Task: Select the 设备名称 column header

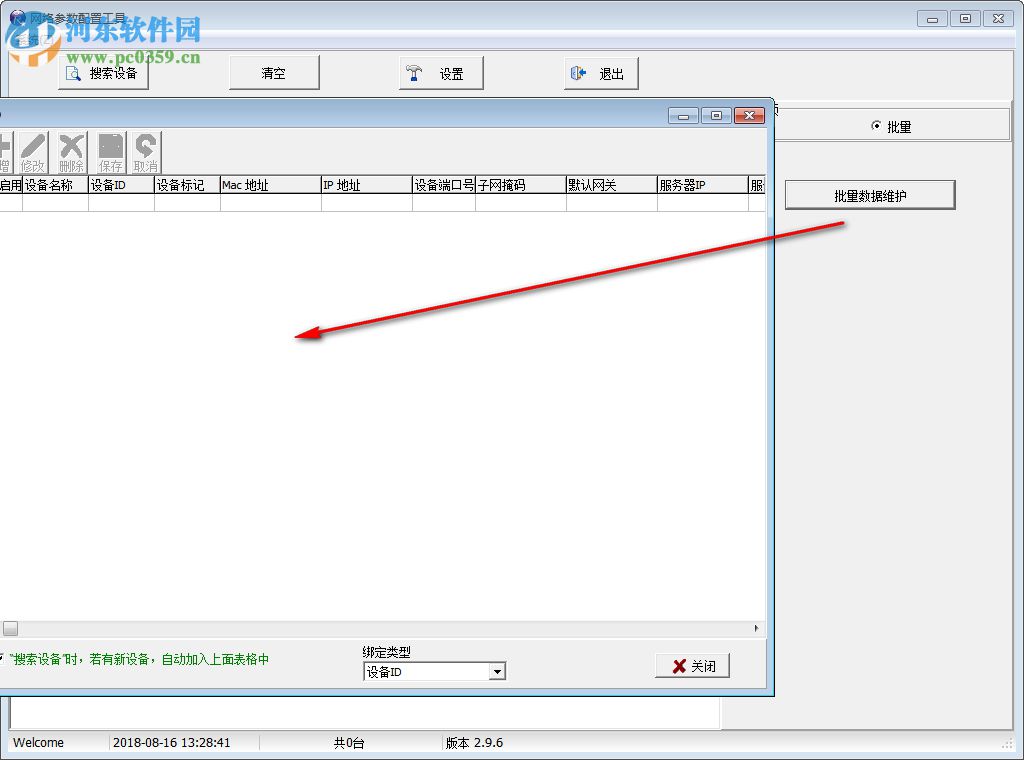Action: click(x=55, y=184)
